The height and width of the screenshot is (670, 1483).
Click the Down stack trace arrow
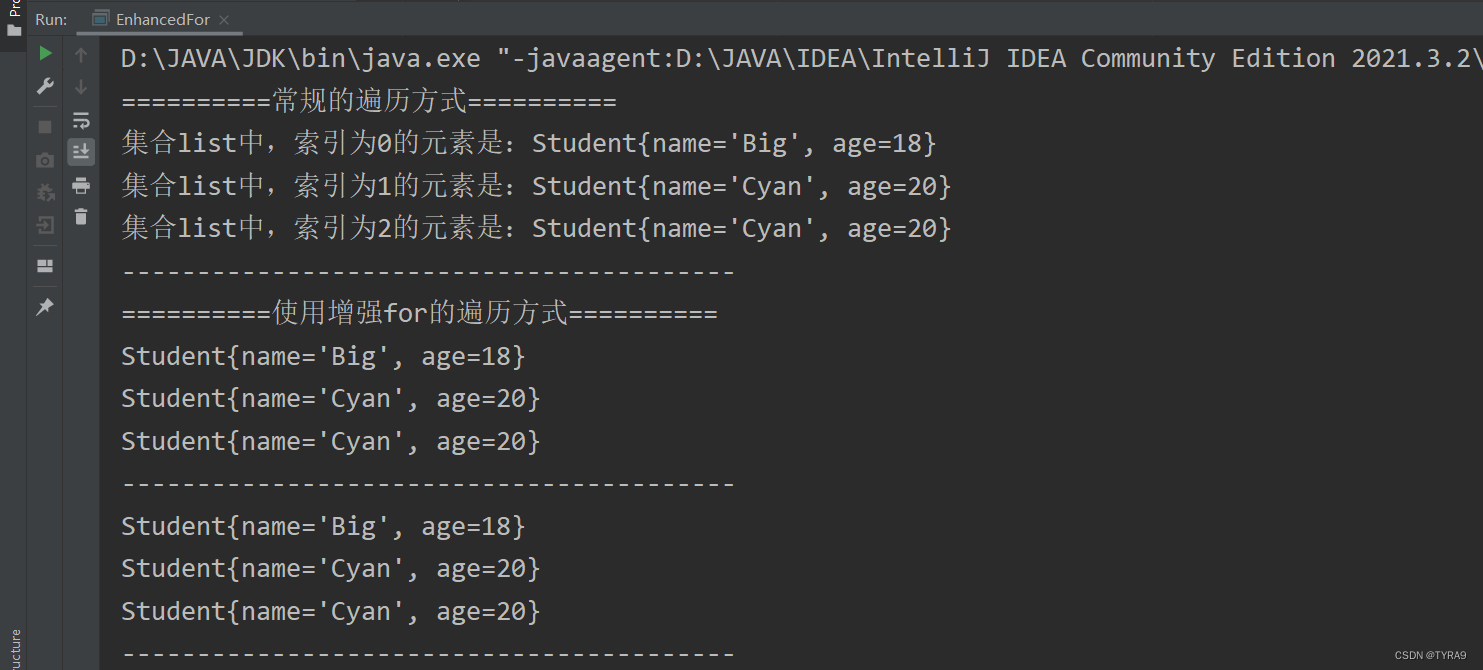(x=81, y=87)
